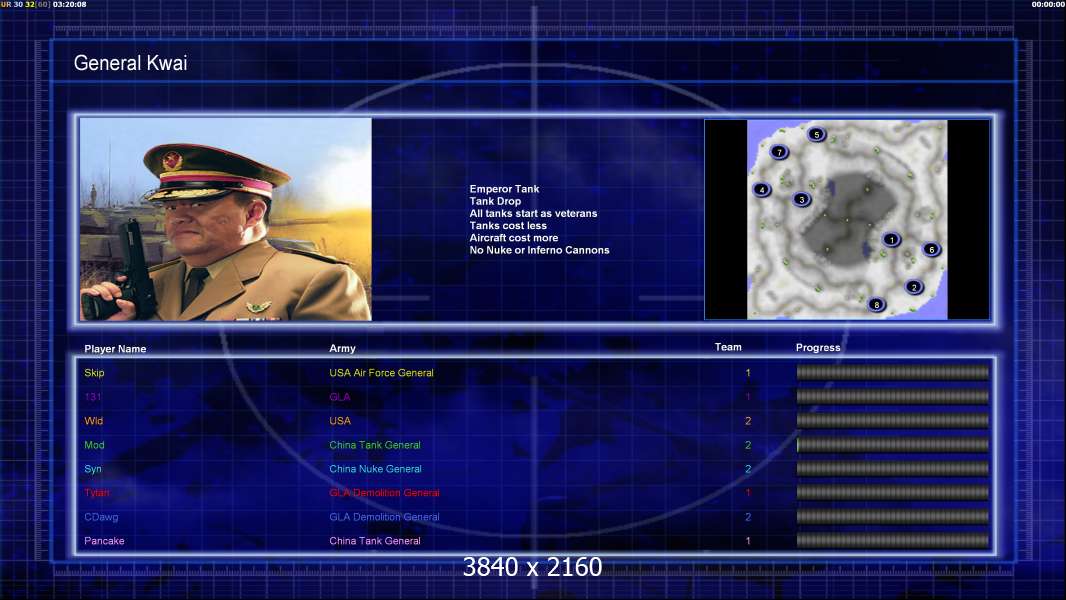Click start position 7 on the minimap
The image size is (1066, 600).
click(x=779, y=152)
